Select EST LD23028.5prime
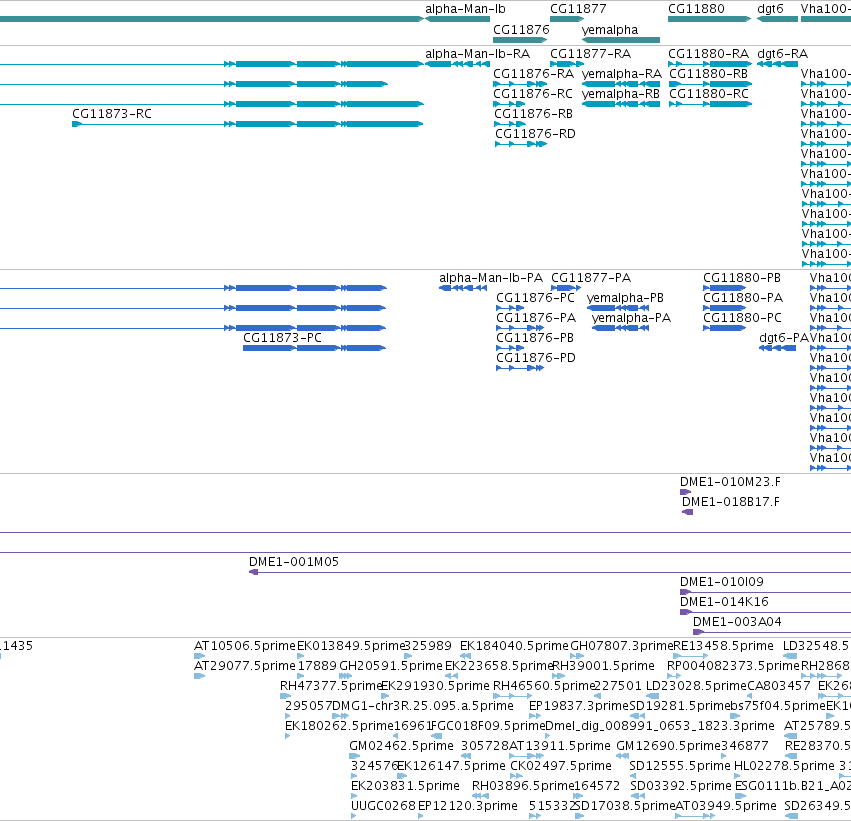Viewport: 851px width, 821px height. 696,686
